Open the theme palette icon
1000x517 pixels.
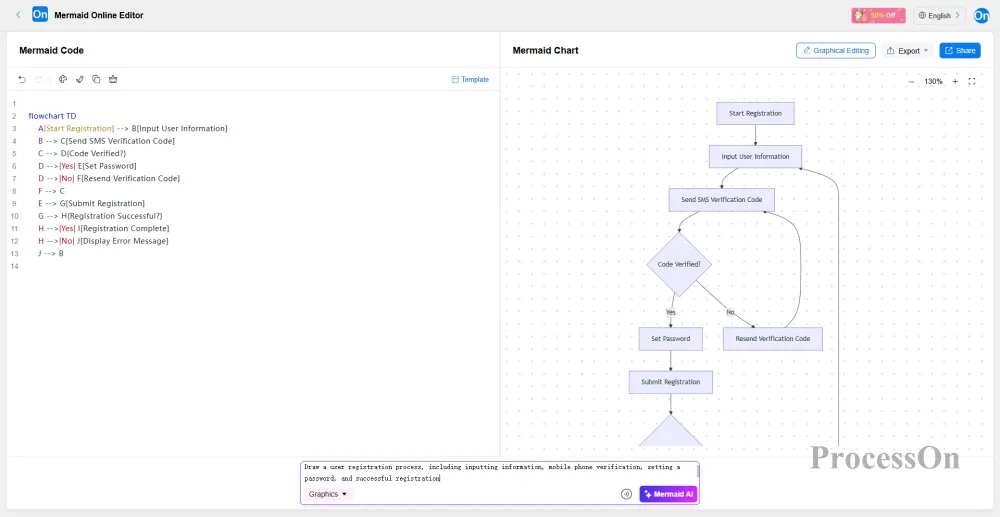(63, 79)
